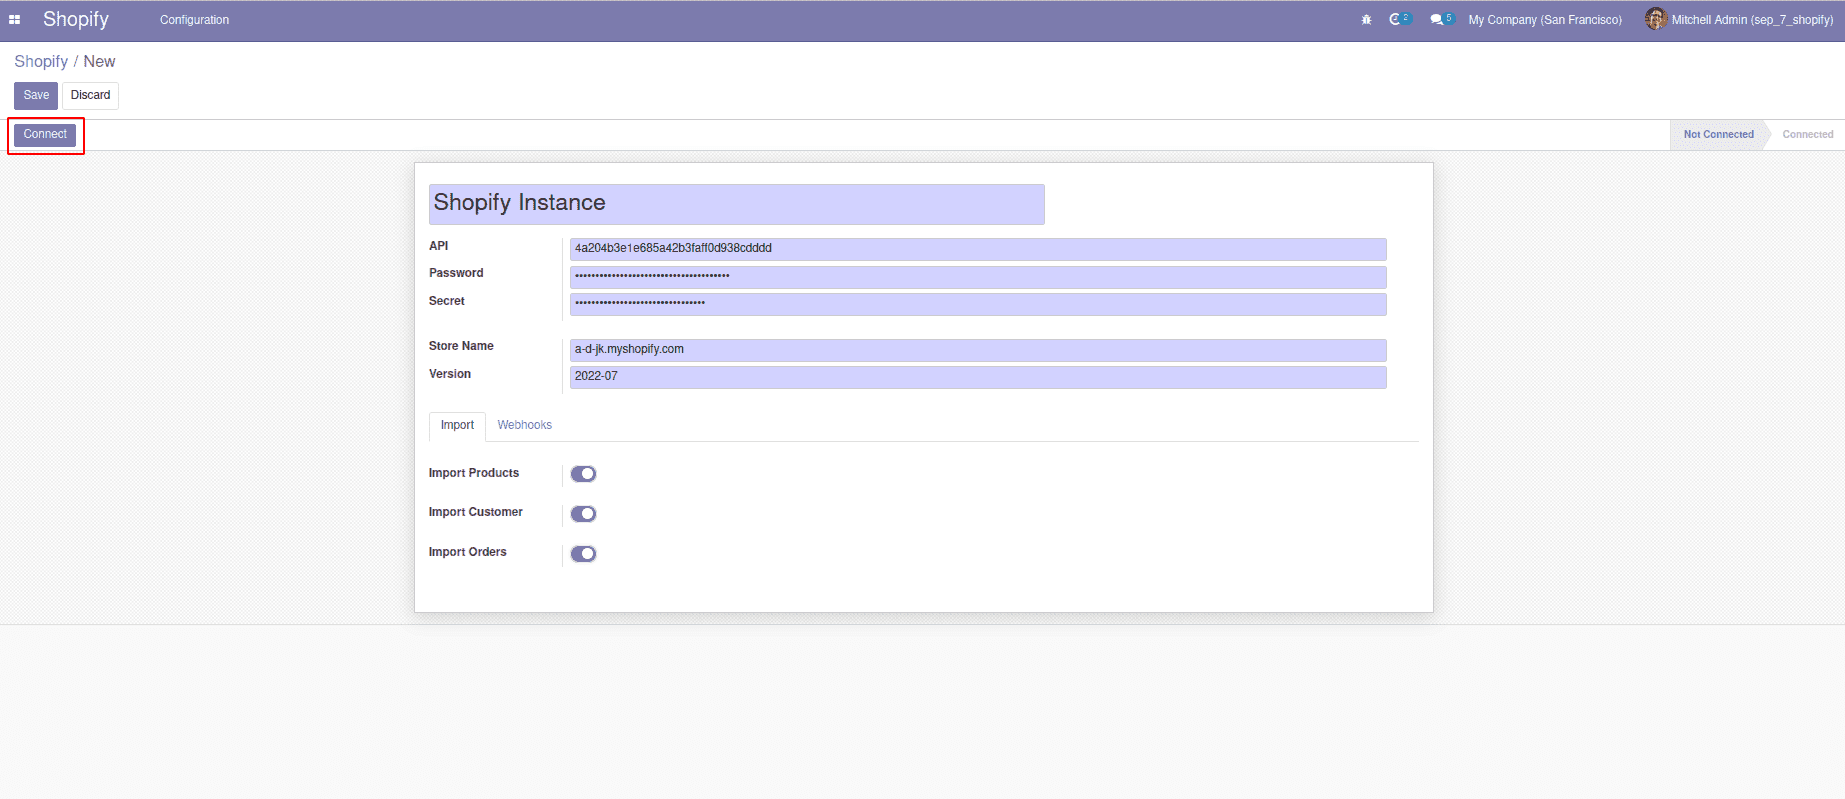Screen dimensions: 1845x799
Task: Click the Store Name label
Action: (461, 346)
